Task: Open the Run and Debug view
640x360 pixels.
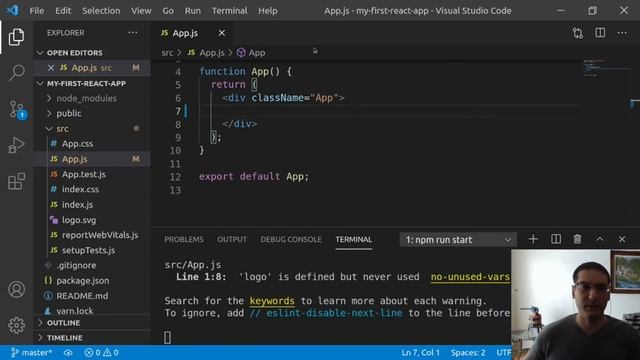Action: pyautogui.click(x=16, y=145)
